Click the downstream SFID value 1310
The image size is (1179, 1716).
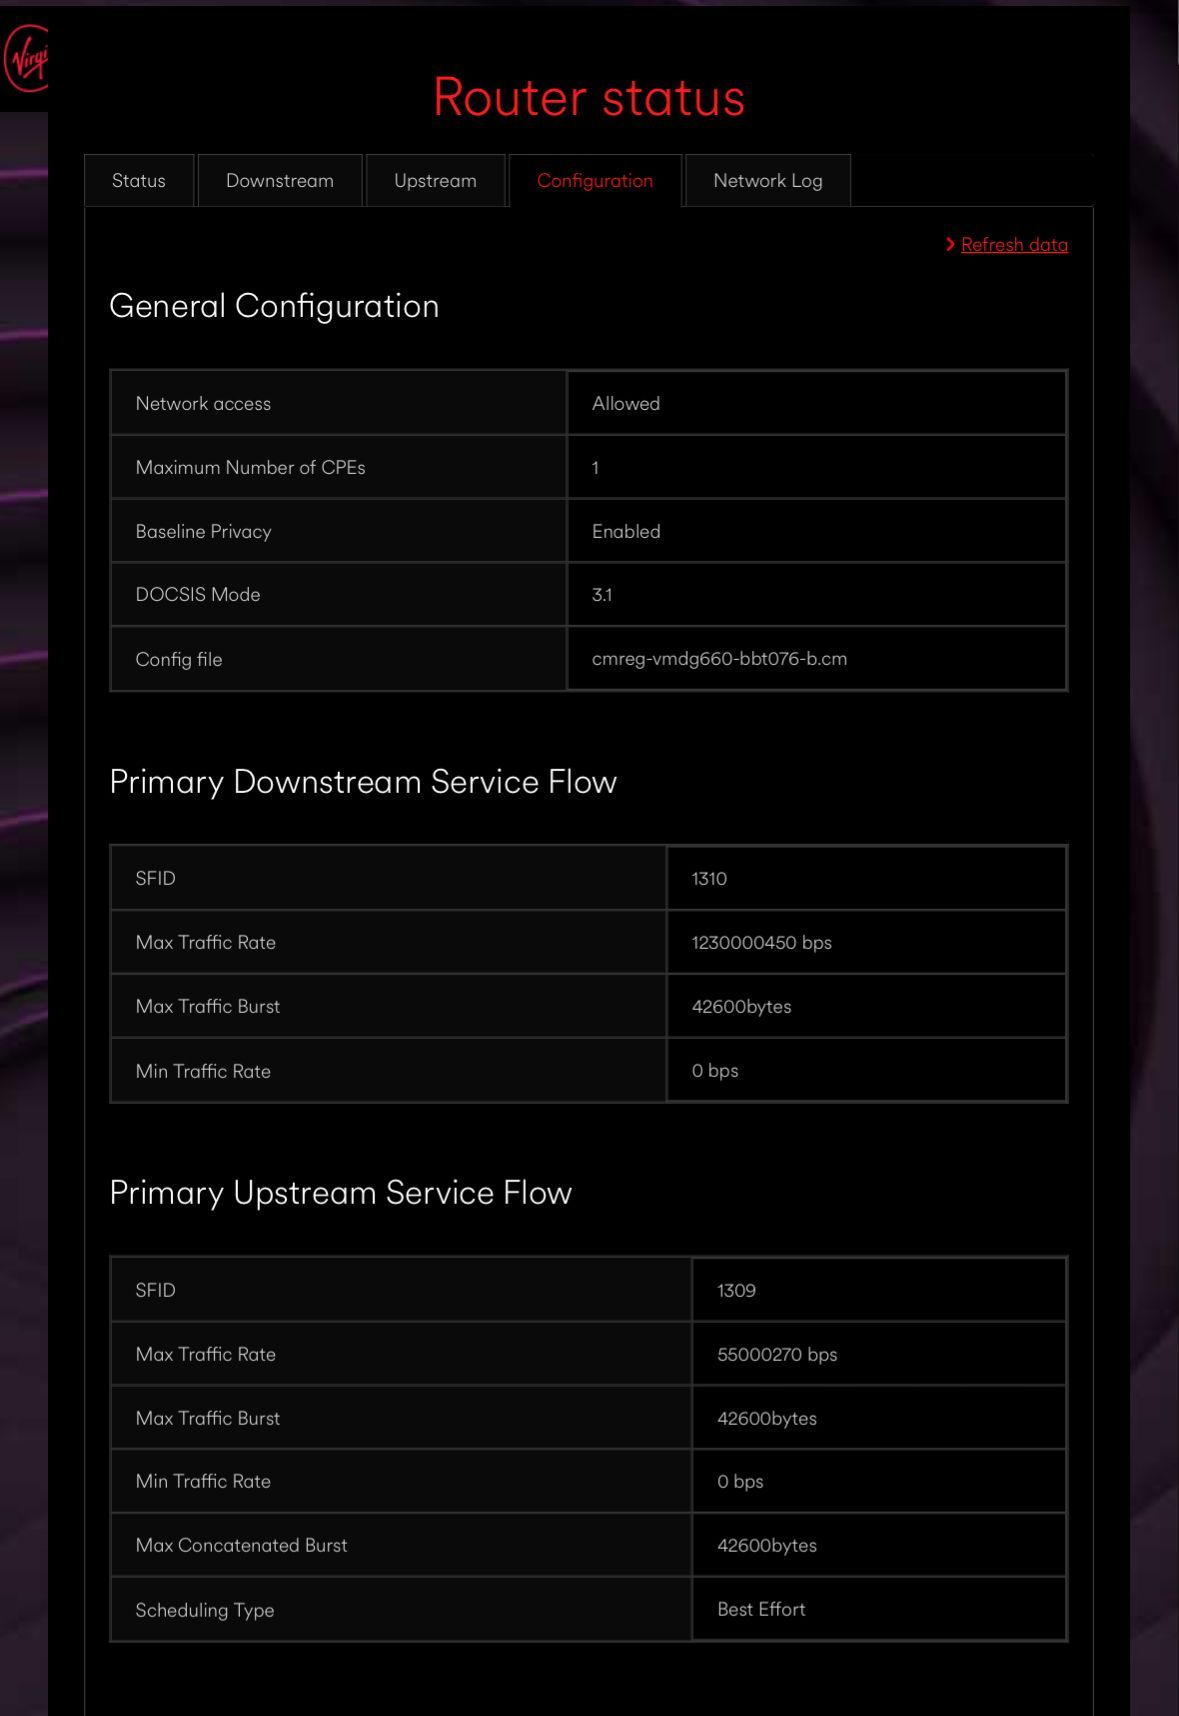pyautogui.click(x=709, y=879)
